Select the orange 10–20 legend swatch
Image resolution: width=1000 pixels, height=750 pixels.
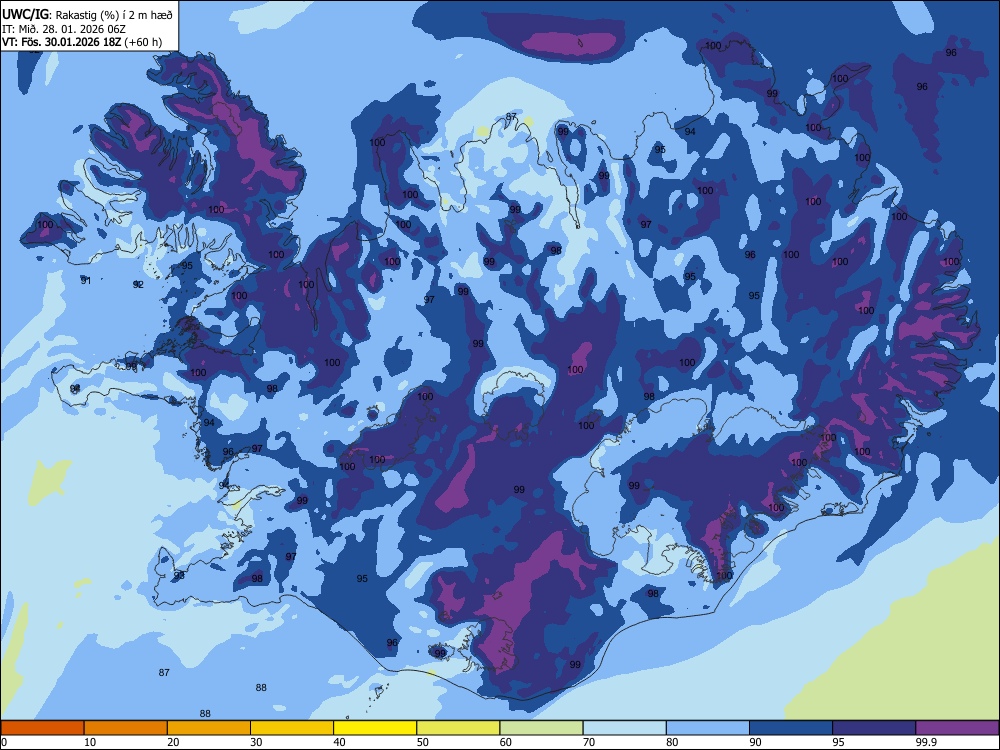126,728
